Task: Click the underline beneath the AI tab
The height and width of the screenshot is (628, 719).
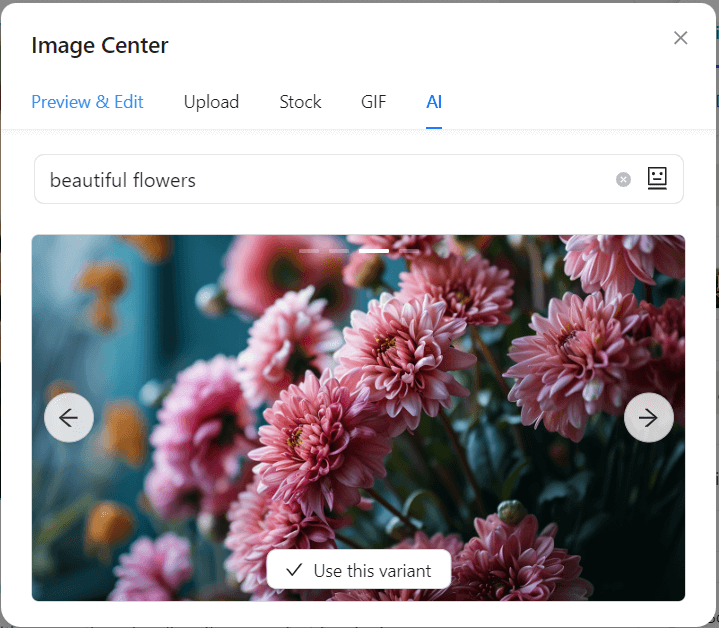Action: pyautogui.click(x=434, y=128)
